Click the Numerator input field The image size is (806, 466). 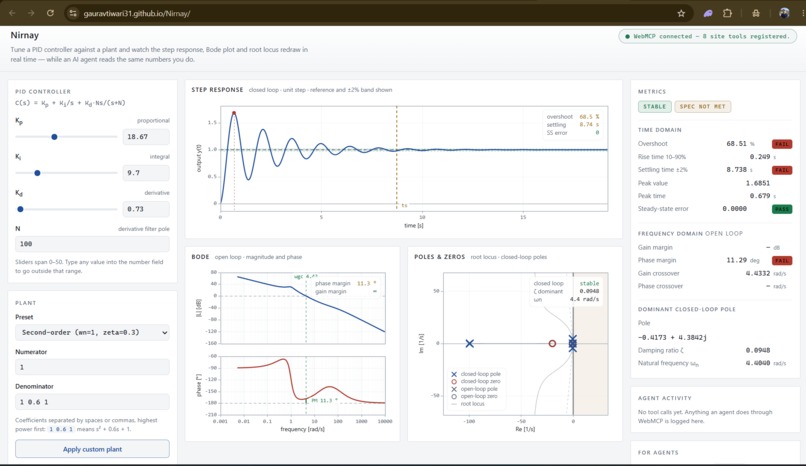[x=92, y=367]
